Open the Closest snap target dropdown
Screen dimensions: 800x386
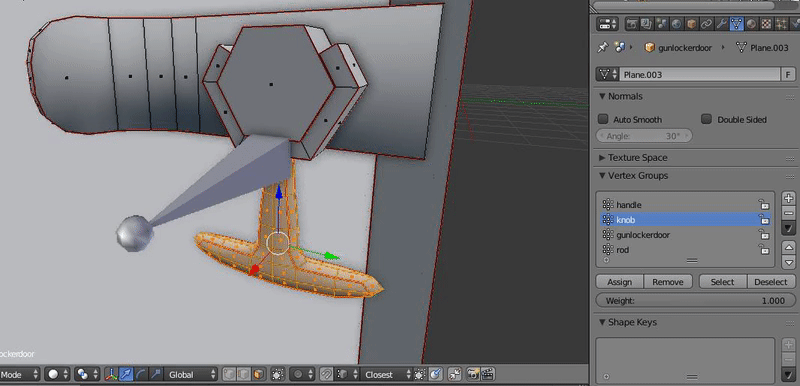(x=386, y=375)
